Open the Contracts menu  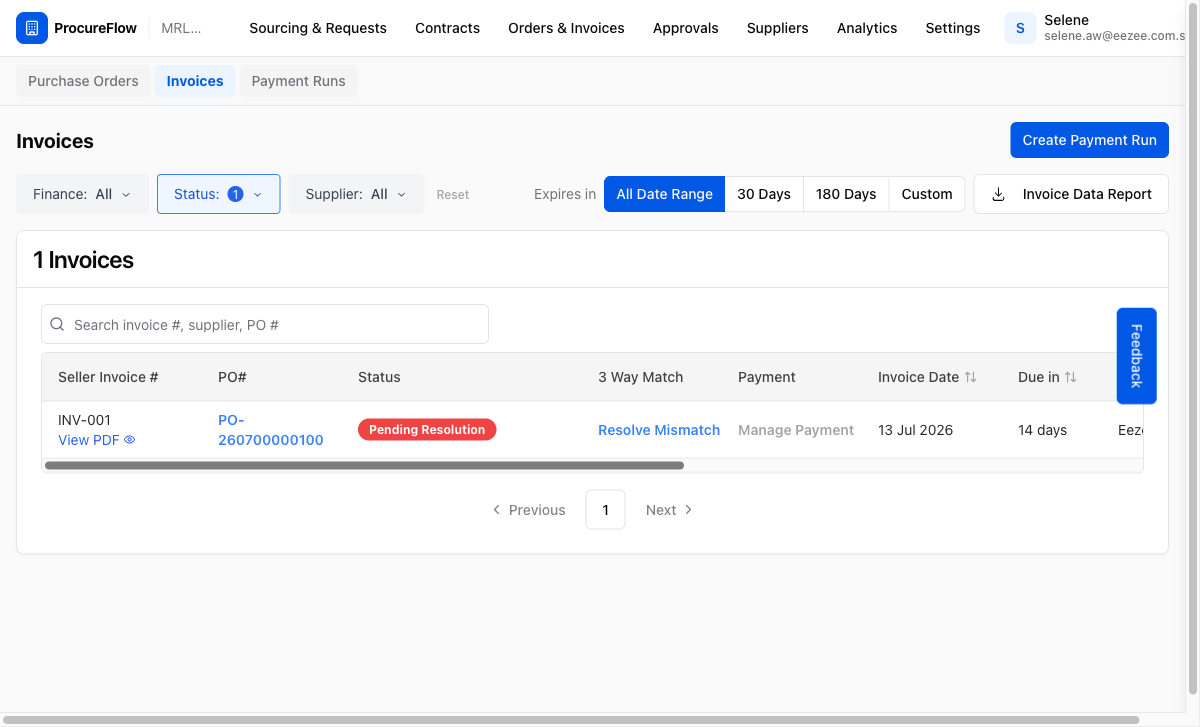(447, 28)
